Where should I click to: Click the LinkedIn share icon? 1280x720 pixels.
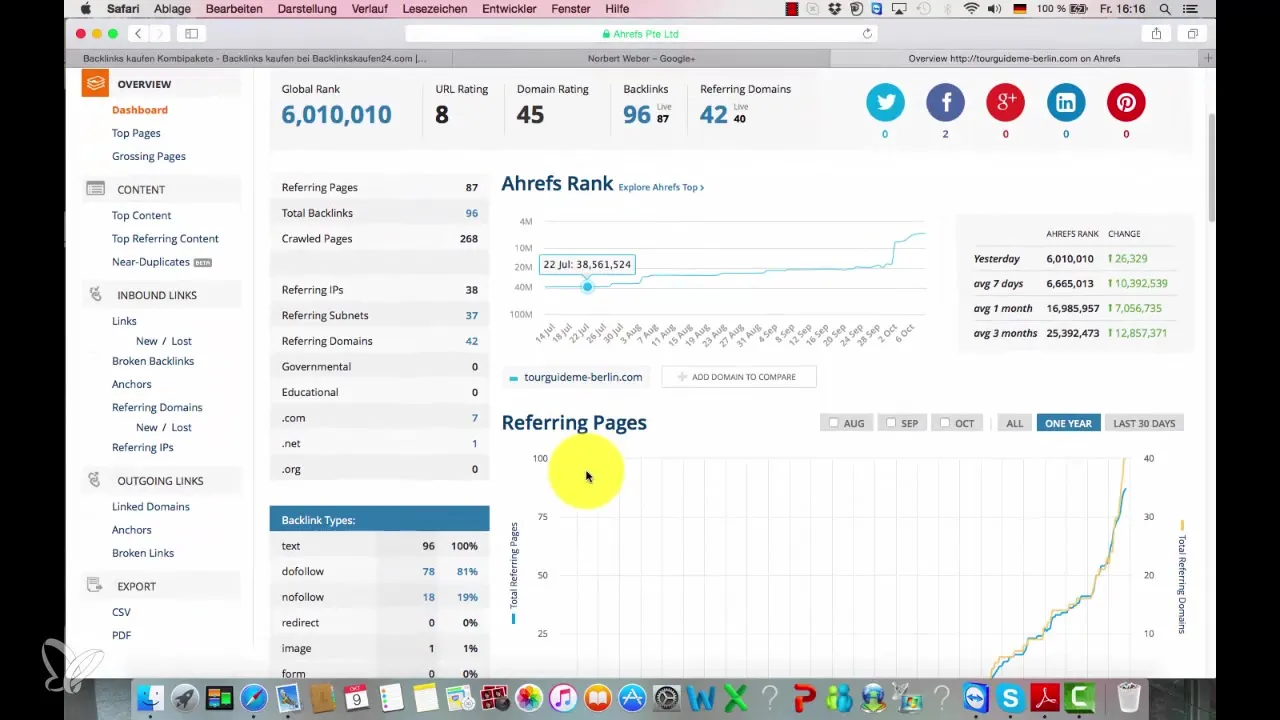tap(1066, 102)
